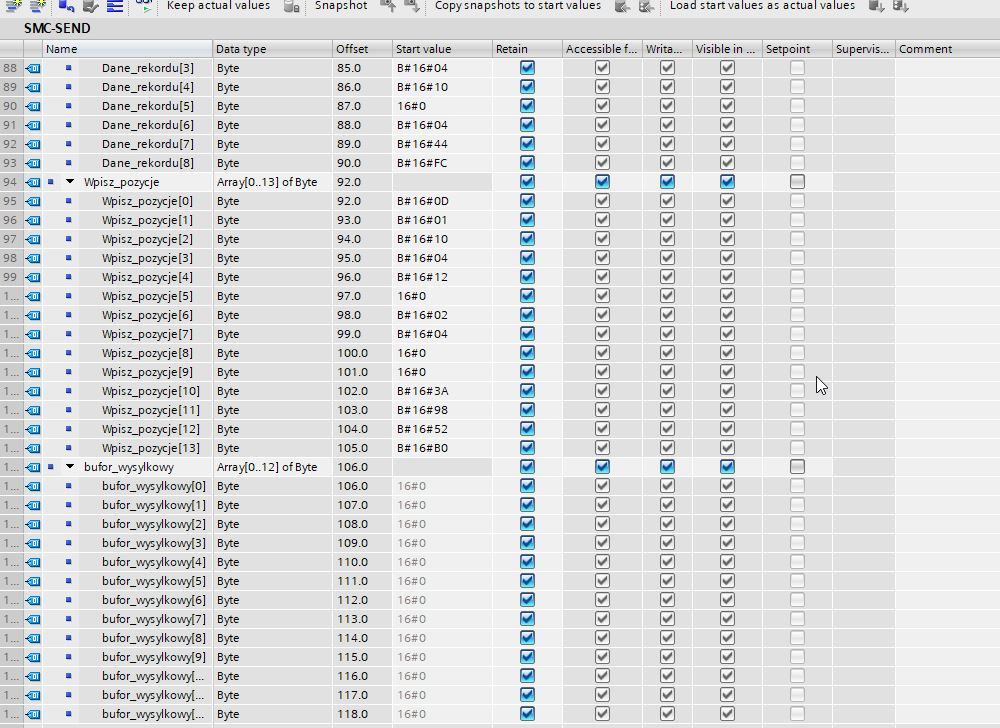The height and width of the screenshot is (728, 1000).
Task: Toggle Visible in HMI for Wpisz_pozycje array row
Action: [727, 182]
